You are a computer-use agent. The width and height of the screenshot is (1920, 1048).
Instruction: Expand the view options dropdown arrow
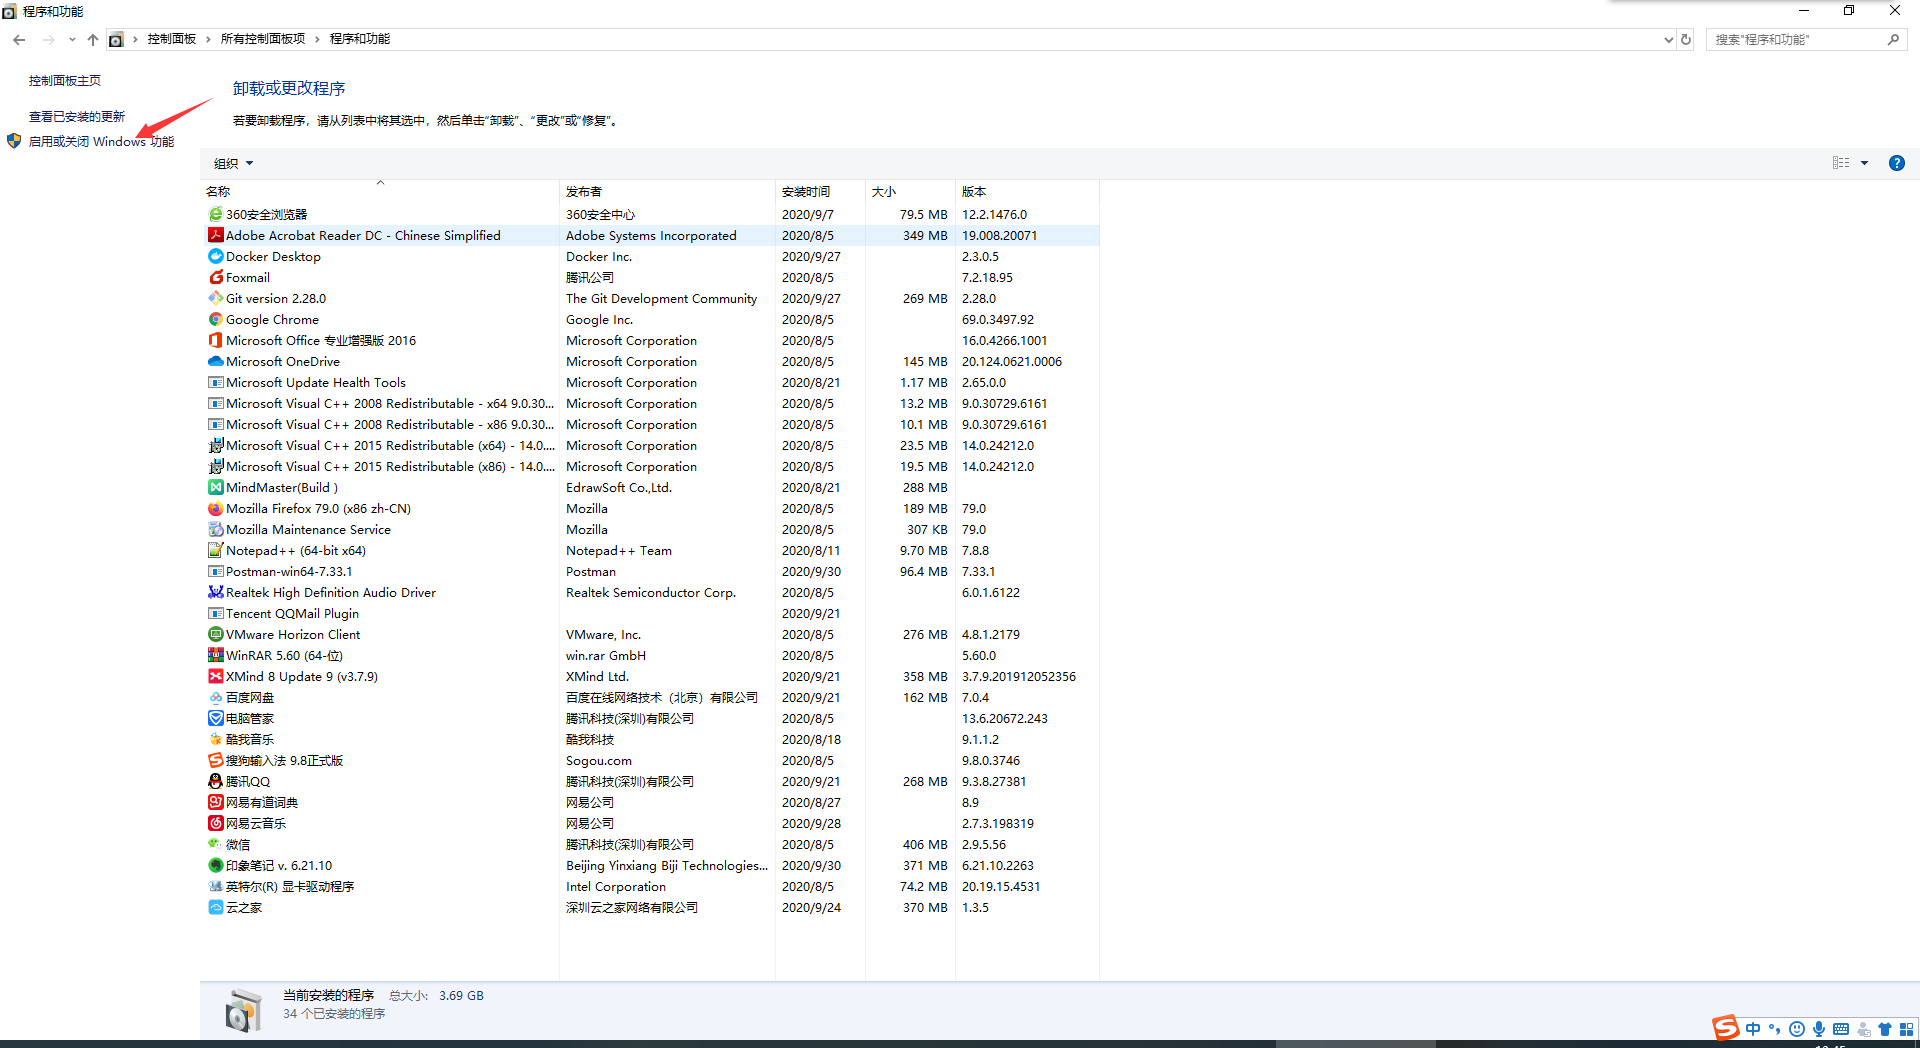(x=1864, y=163)
